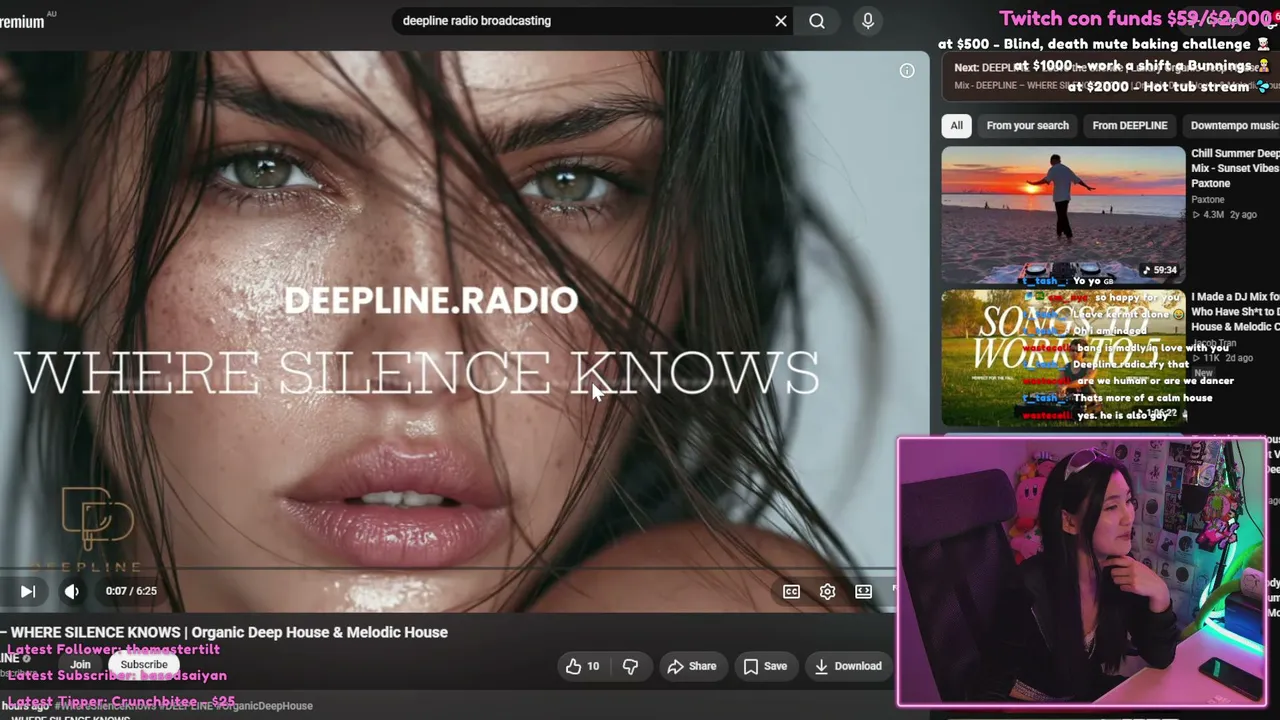Visit the Paxtone channel
Viewport: 1280px width, 720px height.
[x=1208, y=199]
